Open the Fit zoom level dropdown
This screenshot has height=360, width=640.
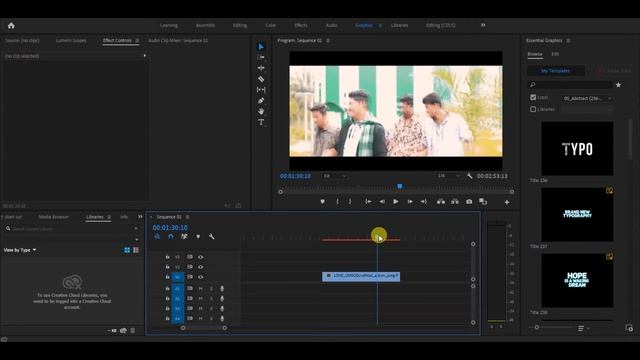(x=335, y=176)
